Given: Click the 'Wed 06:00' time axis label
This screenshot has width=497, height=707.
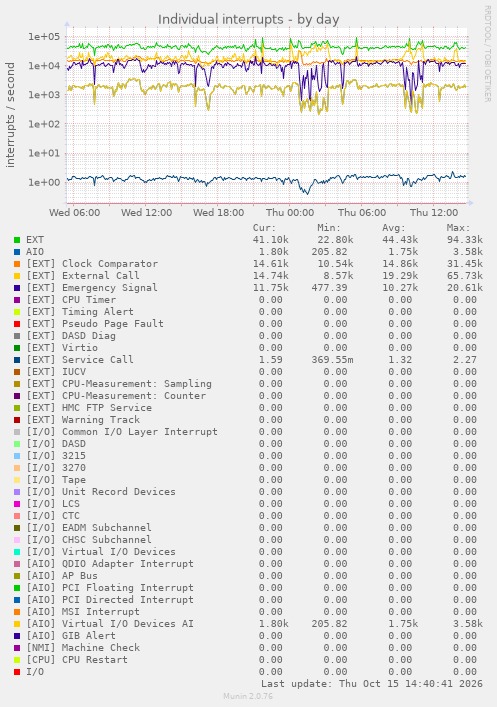Looking at the screenshot, I should [x=74, y=212].
